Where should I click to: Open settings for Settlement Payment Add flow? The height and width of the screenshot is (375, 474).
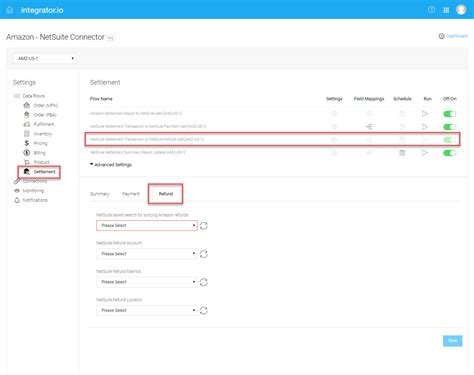(x=334, y=127)
